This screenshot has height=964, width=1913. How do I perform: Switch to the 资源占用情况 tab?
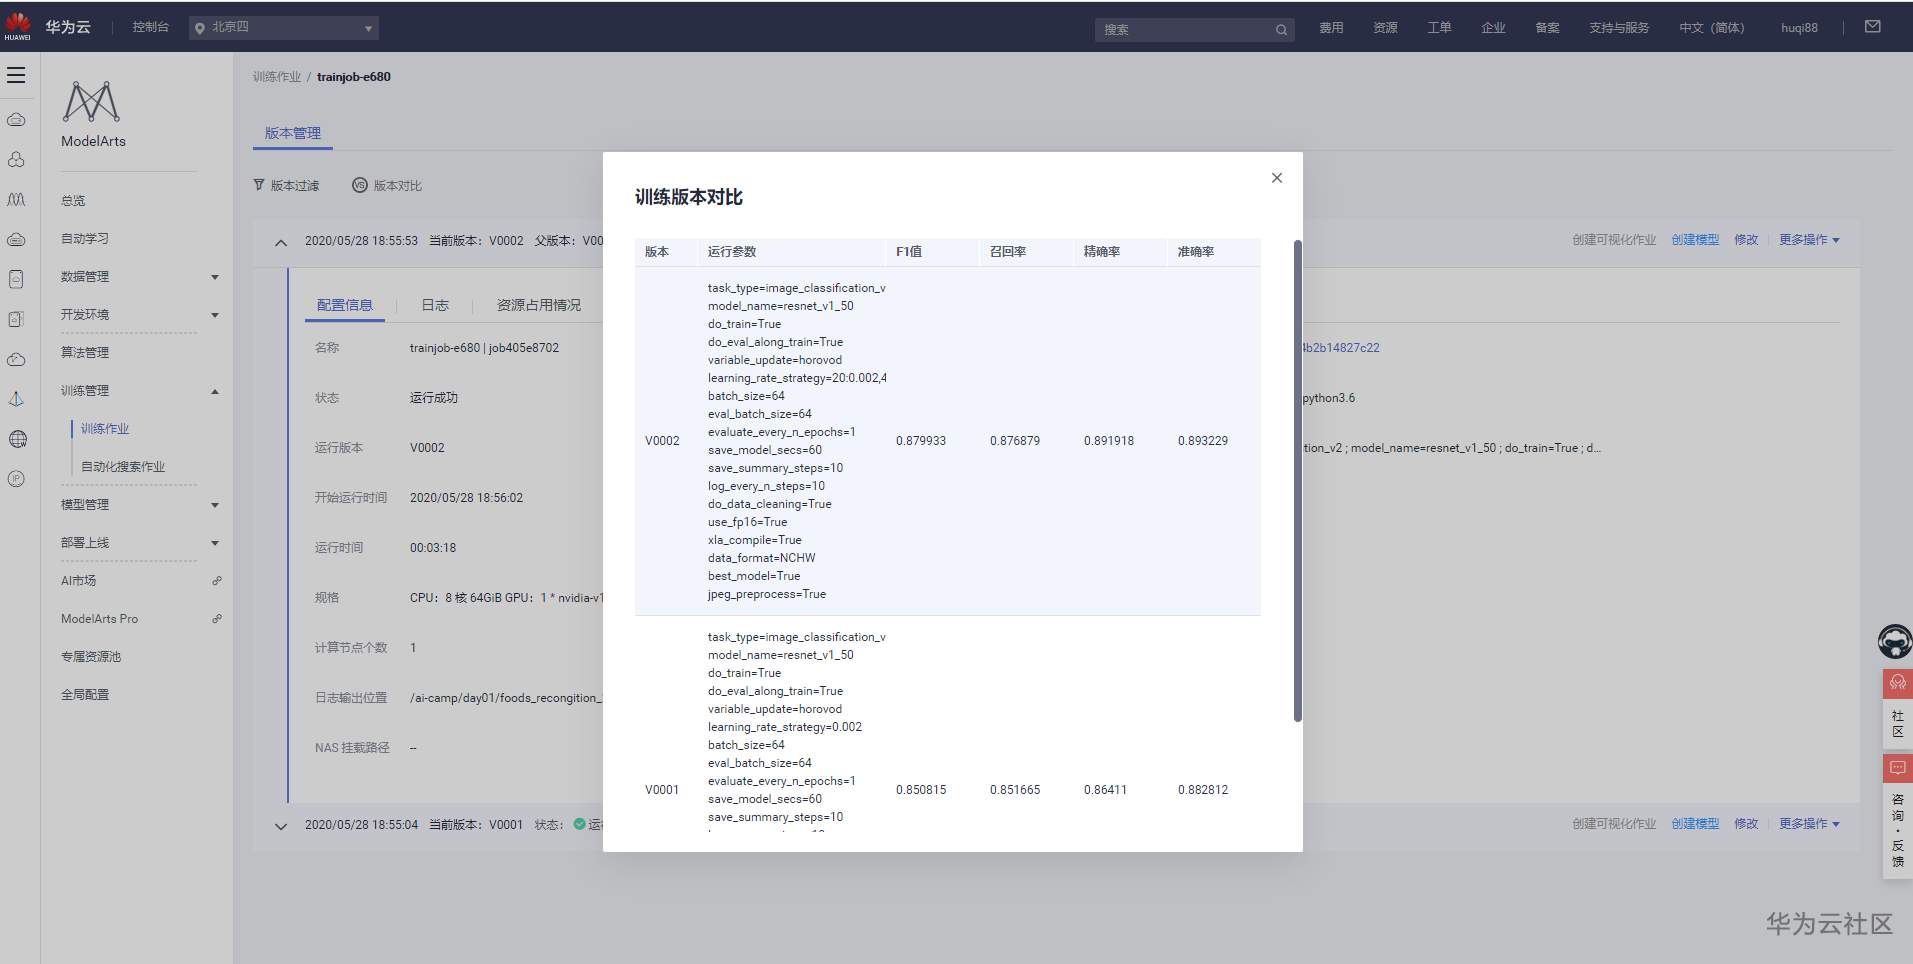pos(538,305)
